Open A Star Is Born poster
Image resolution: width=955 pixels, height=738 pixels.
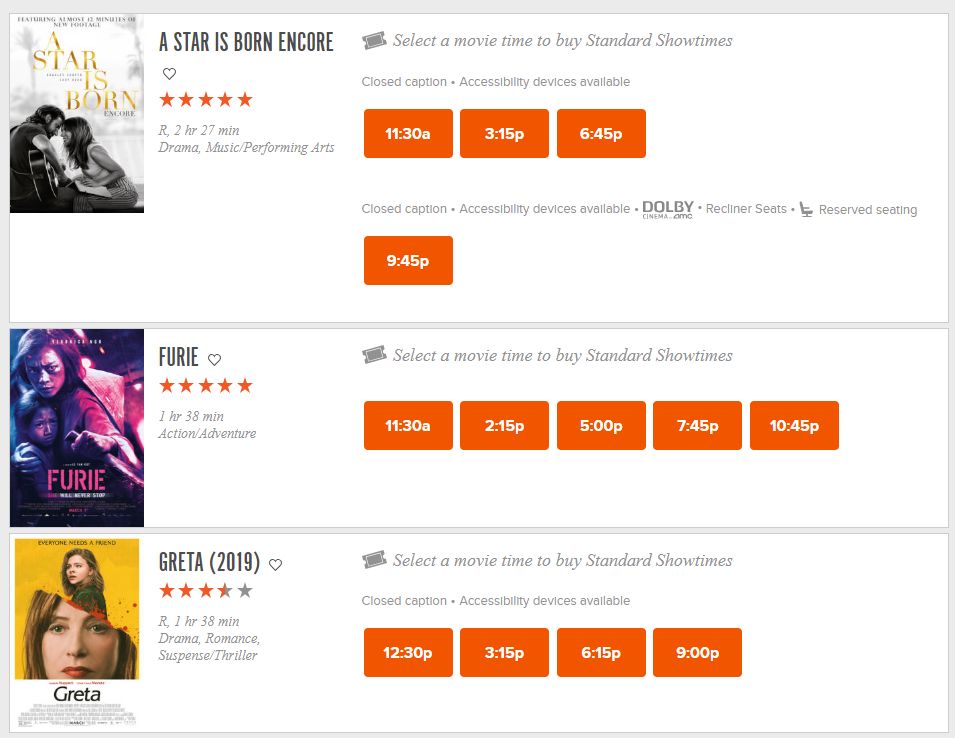coord(77,113)
